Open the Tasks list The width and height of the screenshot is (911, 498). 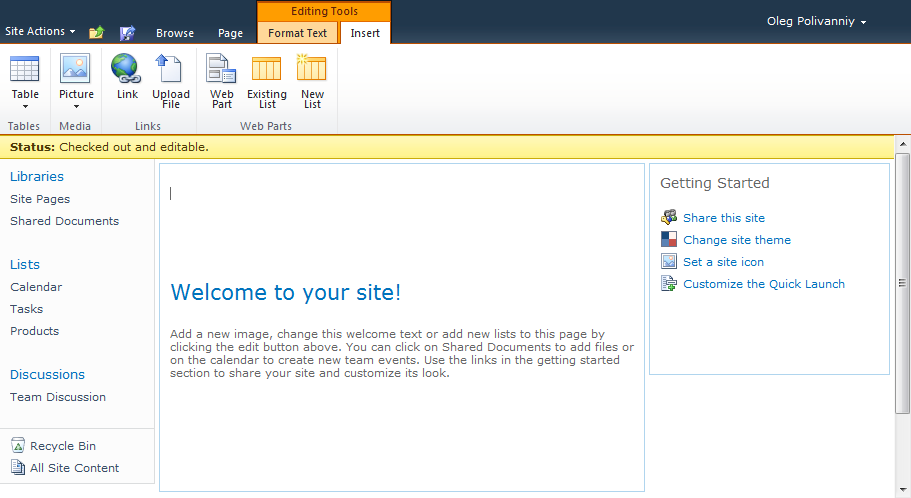pos(26,309)
